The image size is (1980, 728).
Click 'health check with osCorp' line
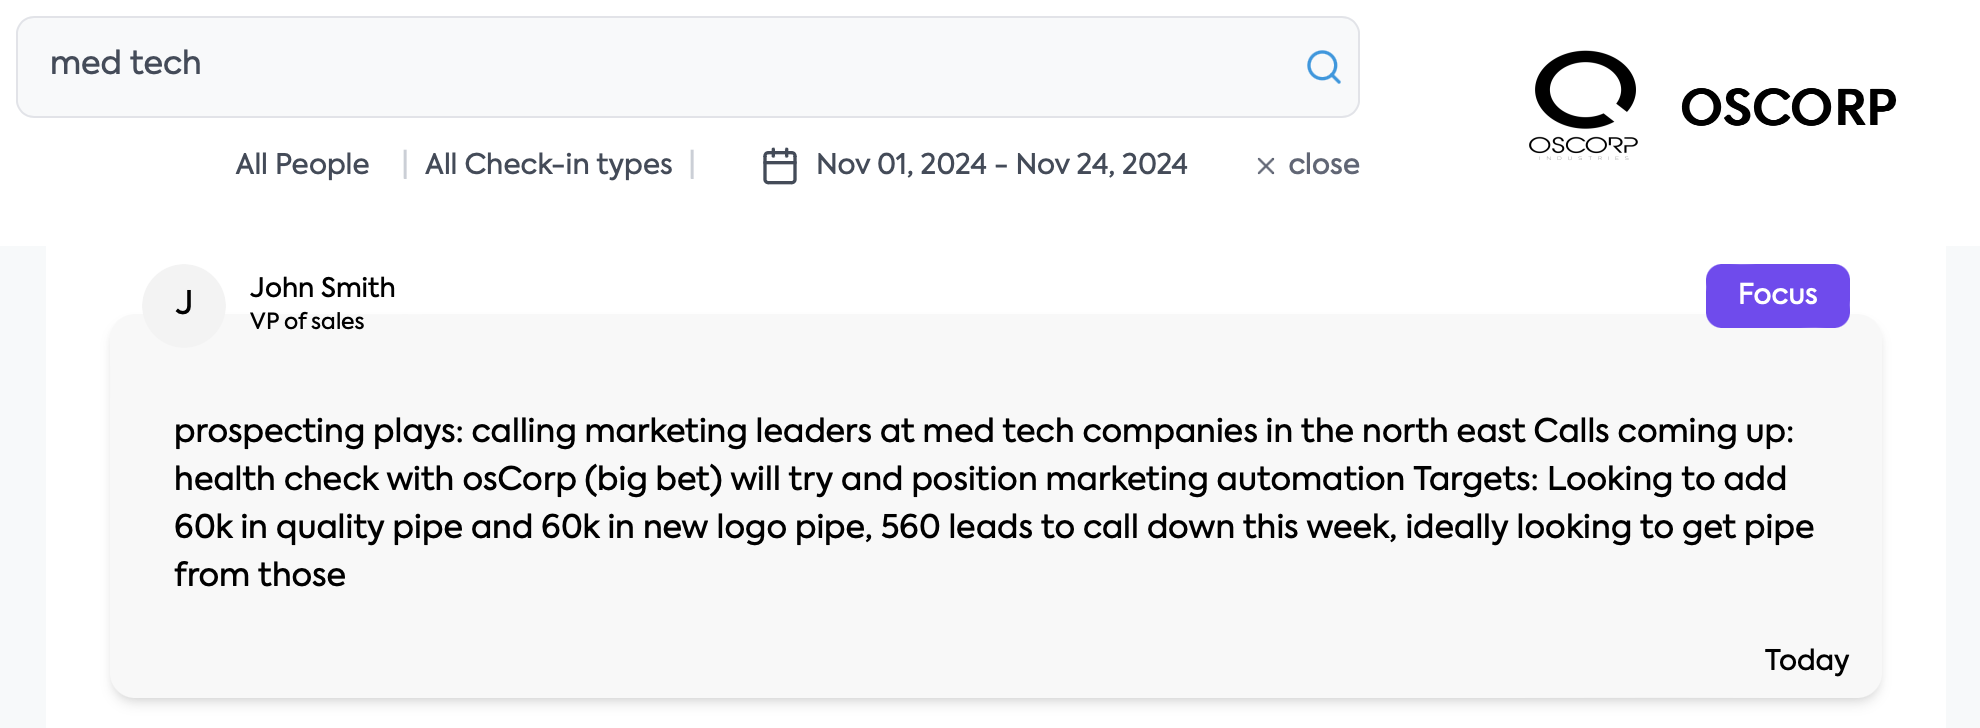(375, 479)
